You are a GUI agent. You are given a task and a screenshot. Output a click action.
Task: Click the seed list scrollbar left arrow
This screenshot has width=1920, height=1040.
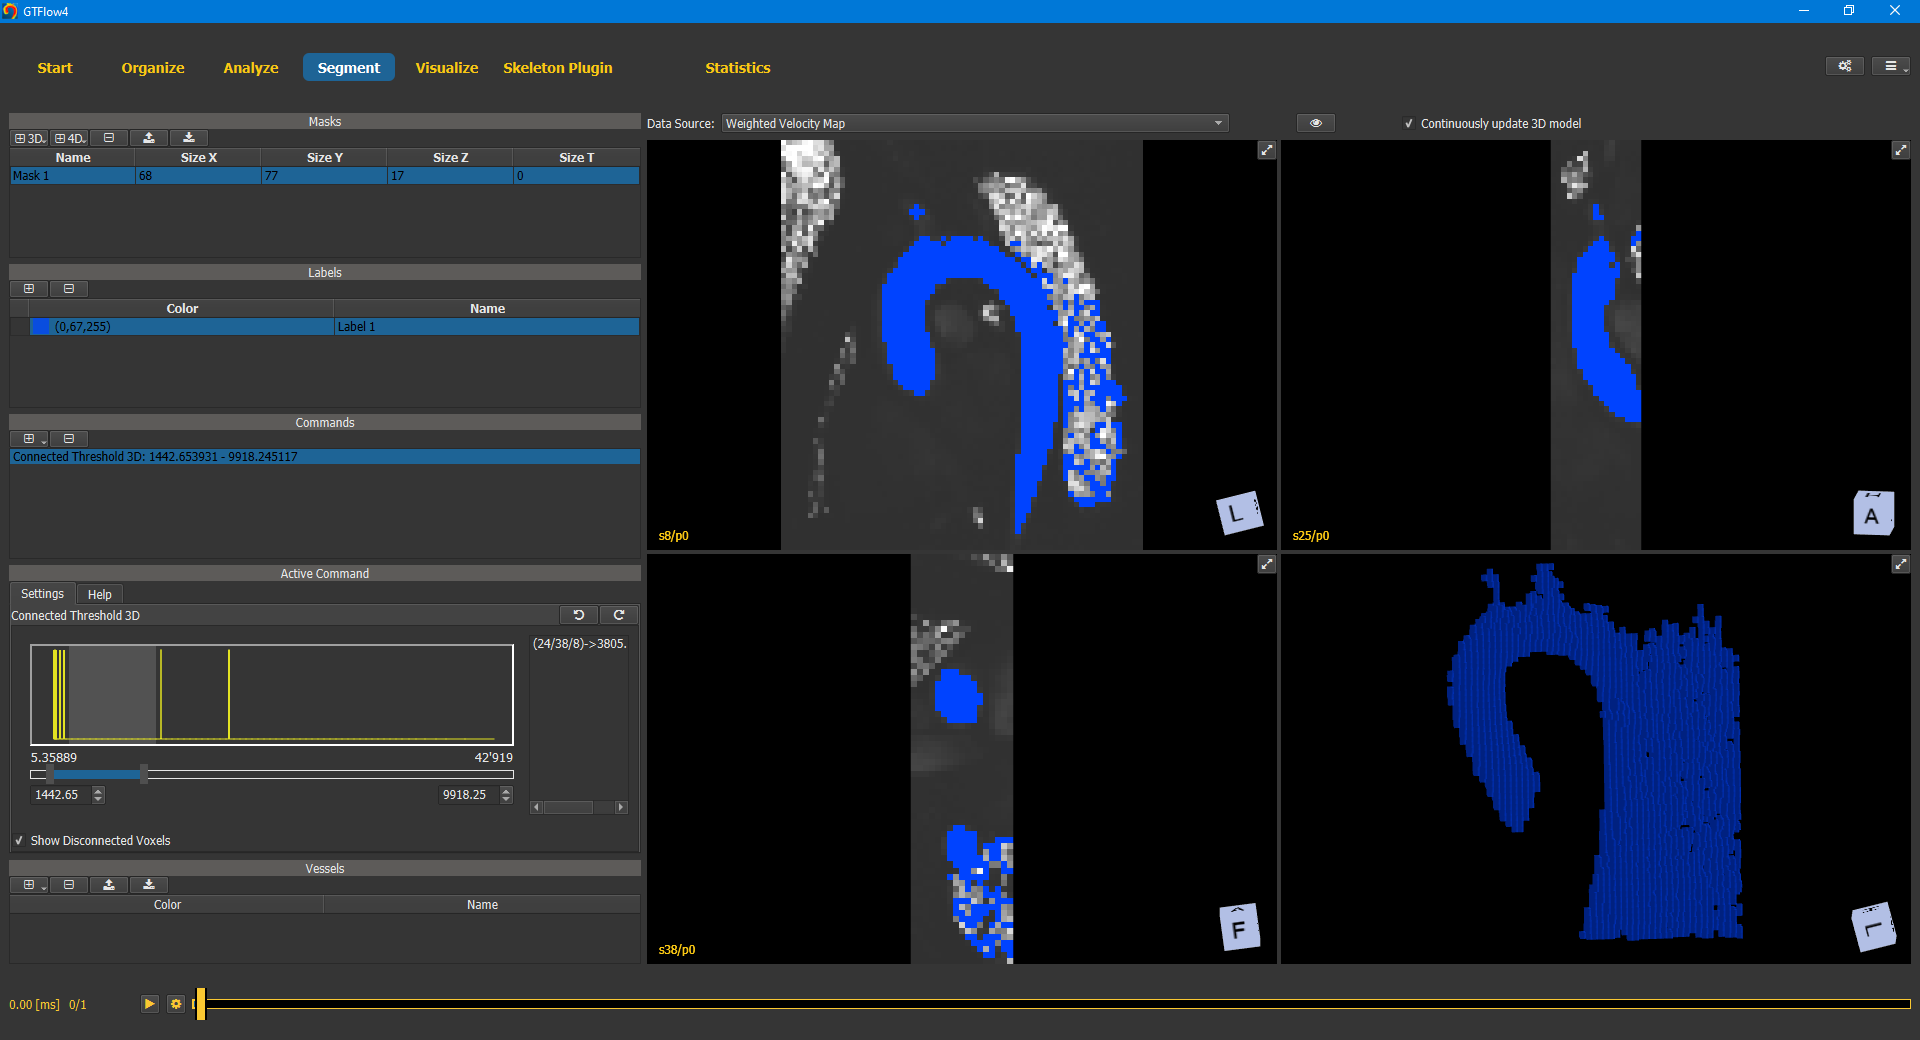[x=537, y=807]
